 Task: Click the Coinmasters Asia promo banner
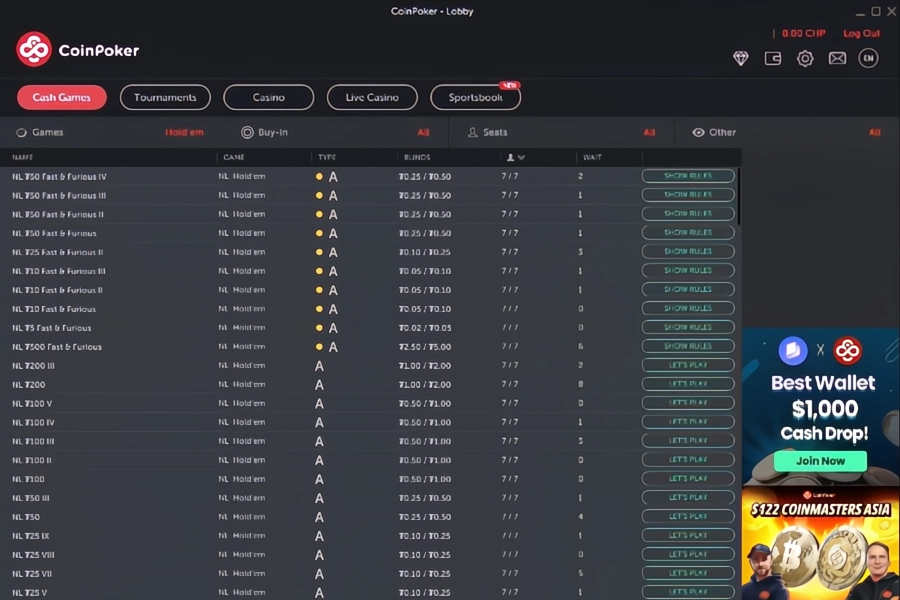pyautogui.click(x=820, y=544)
